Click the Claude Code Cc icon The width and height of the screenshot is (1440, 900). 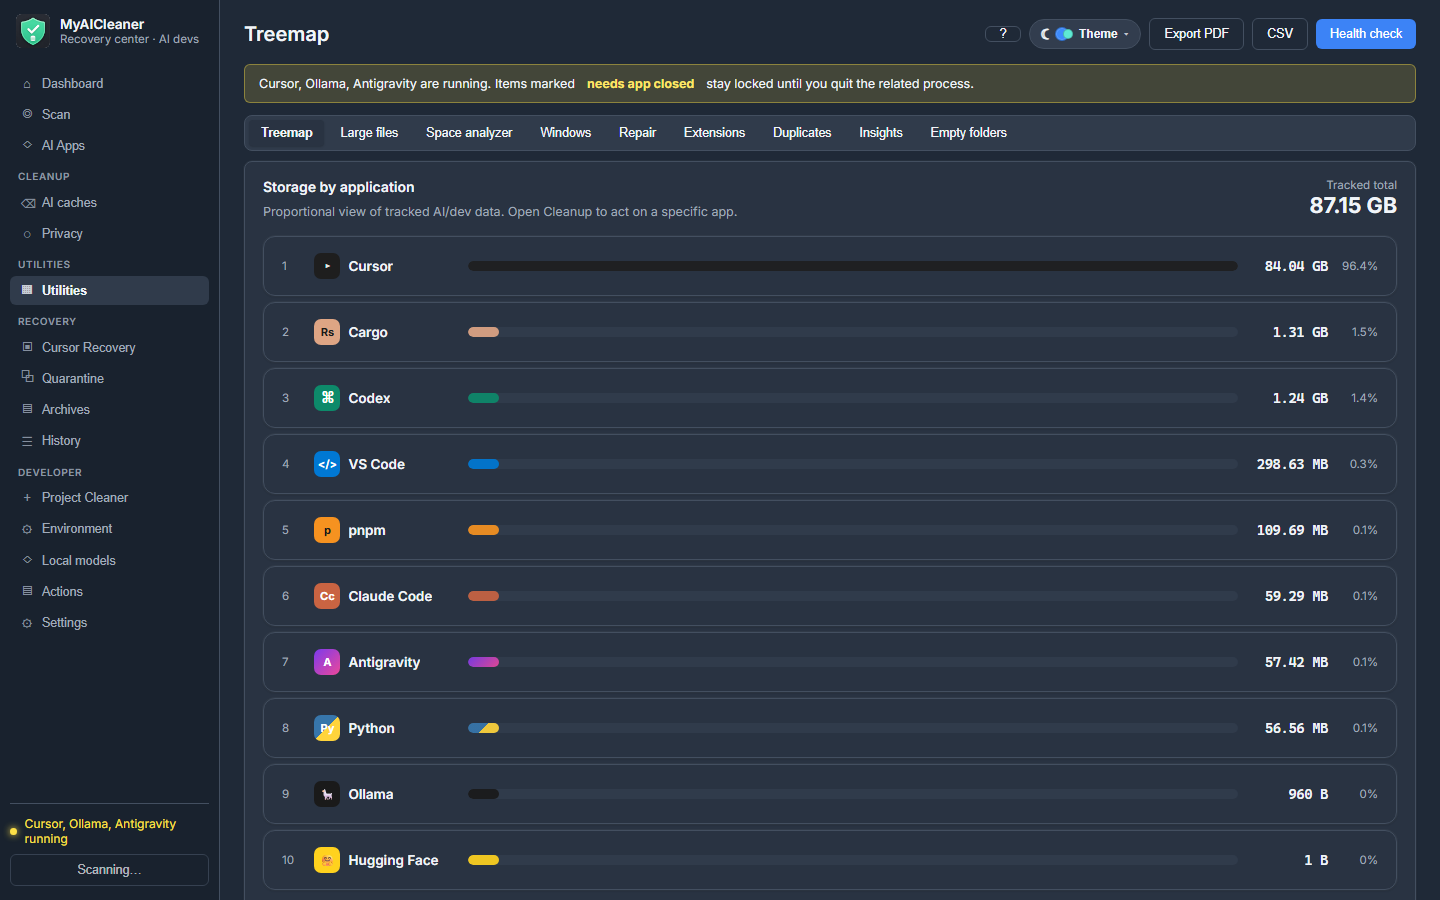tap(327, 596)
